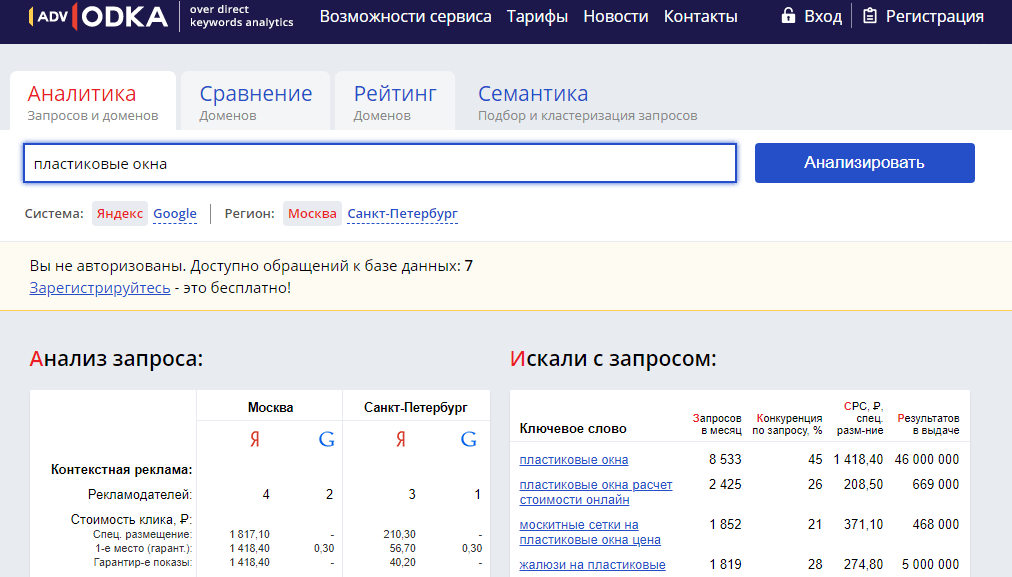Switch search system to Google
This screenshot has width=1012, height=577.
(x=175, y=213)
